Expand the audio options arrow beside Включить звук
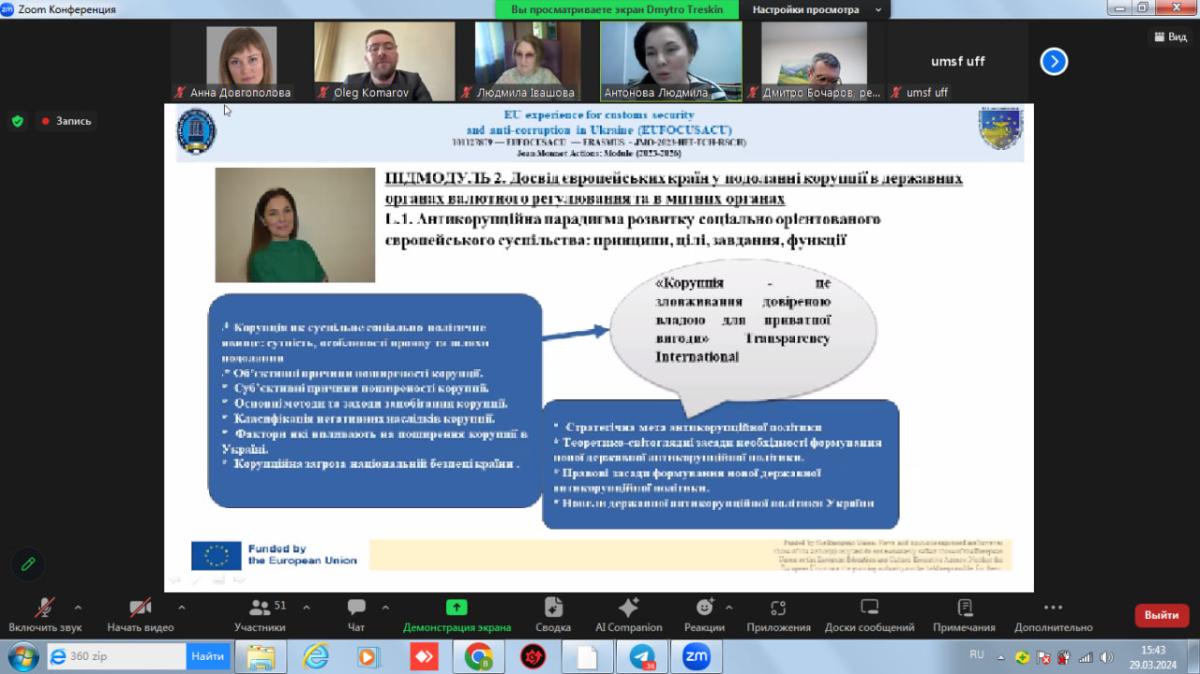 [x=78, y=606]
